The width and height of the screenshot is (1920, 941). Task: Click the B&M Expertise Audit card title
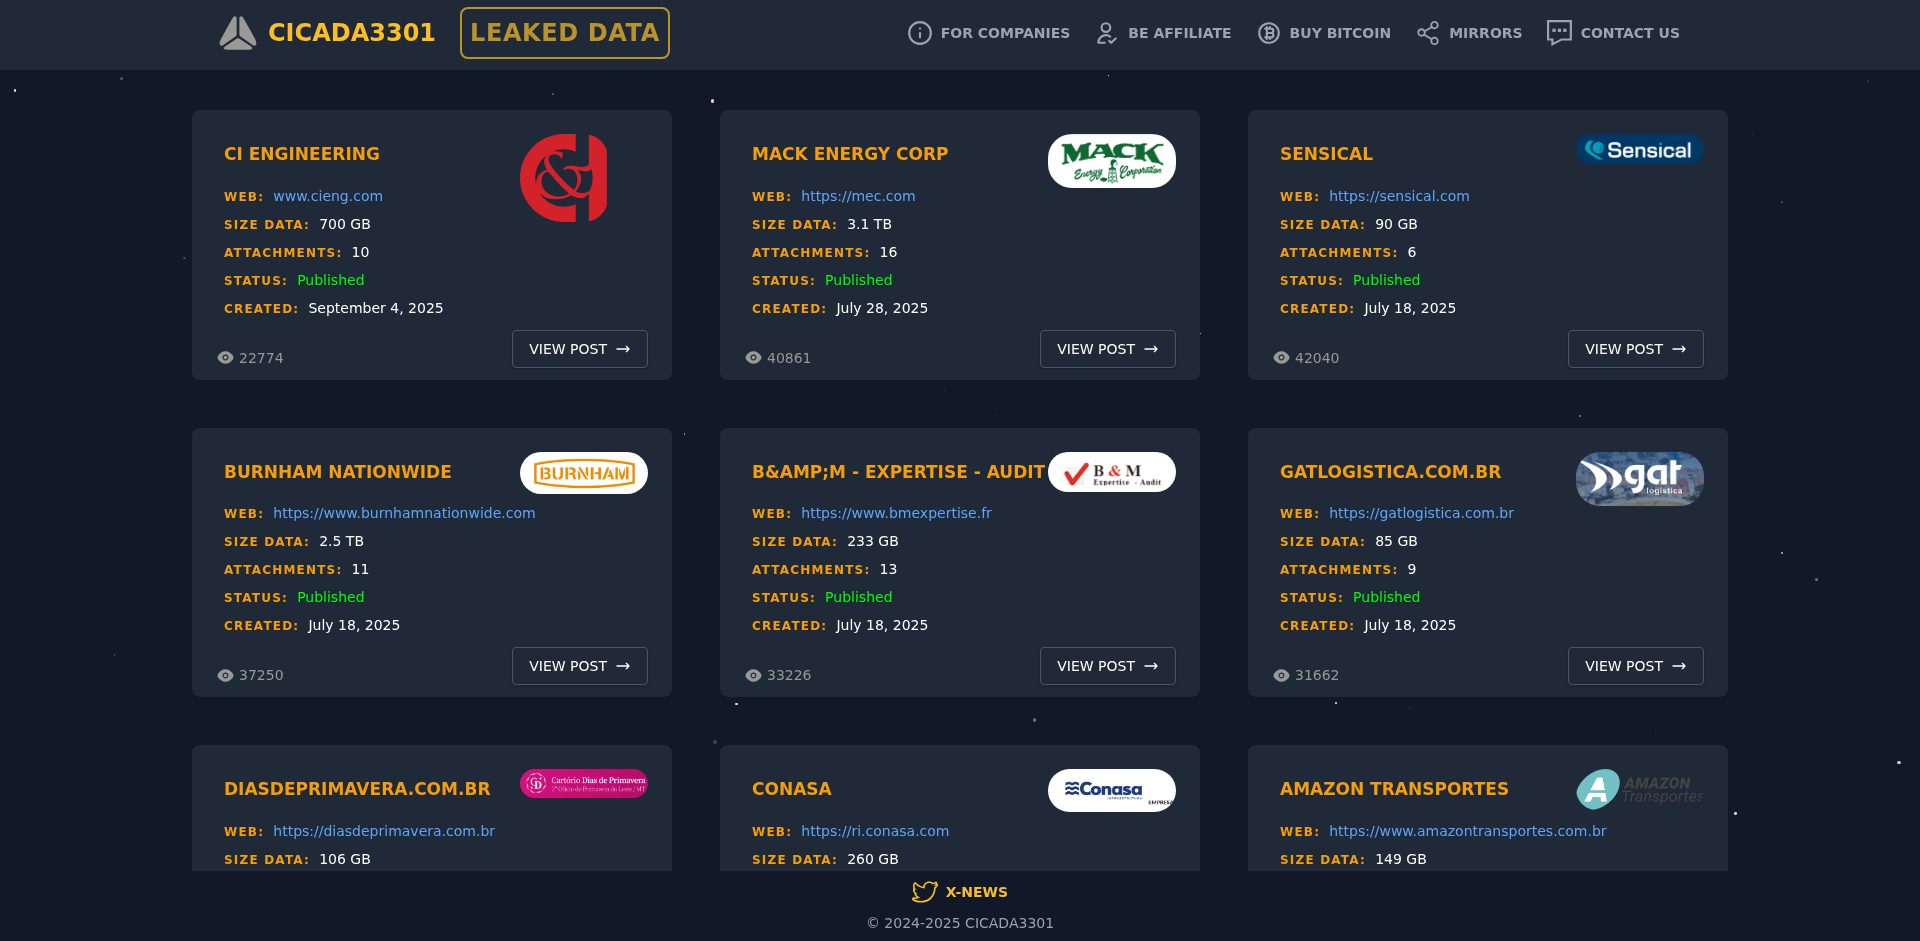click(898, 472)
